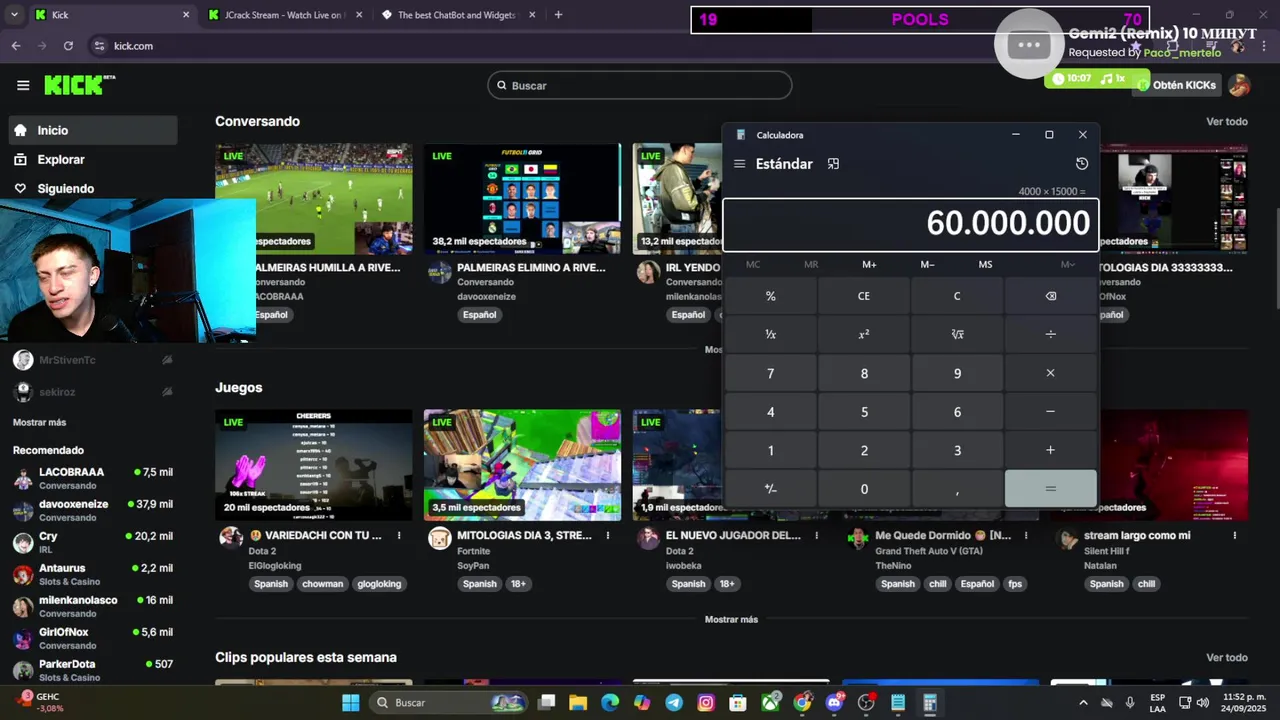The height and width of the screenshot is (720, 1280).
Task: Open File Explorer from the taskbar
Action: 578,703
